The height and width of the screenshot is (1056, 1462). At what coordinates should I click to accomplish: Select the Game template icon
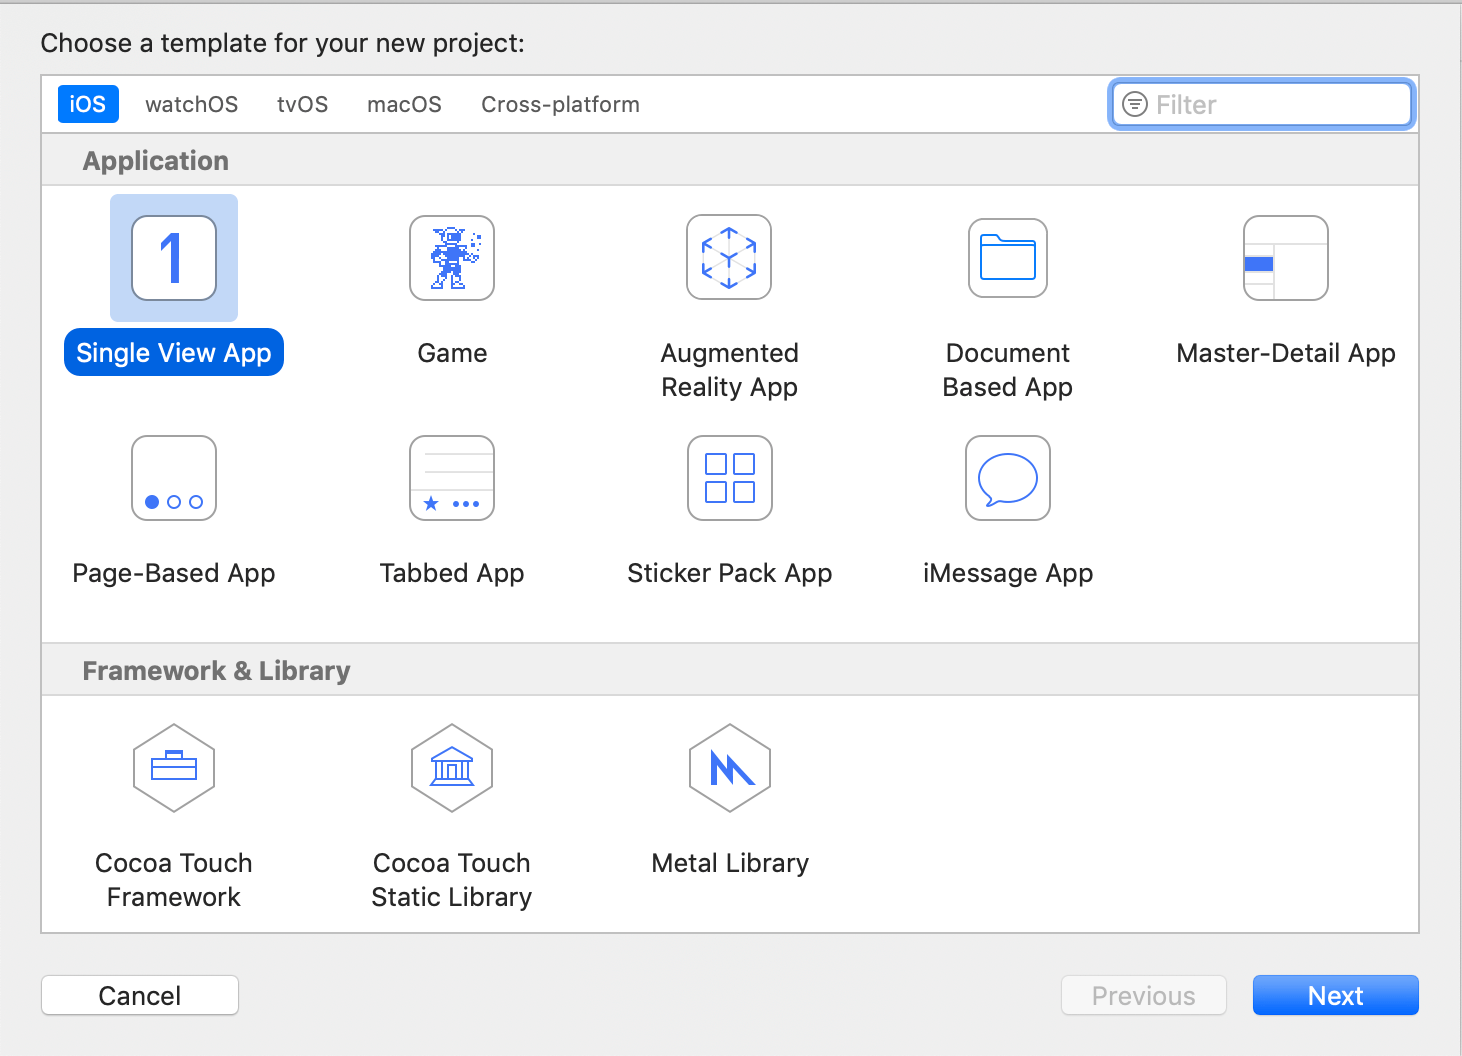(451, 258)
